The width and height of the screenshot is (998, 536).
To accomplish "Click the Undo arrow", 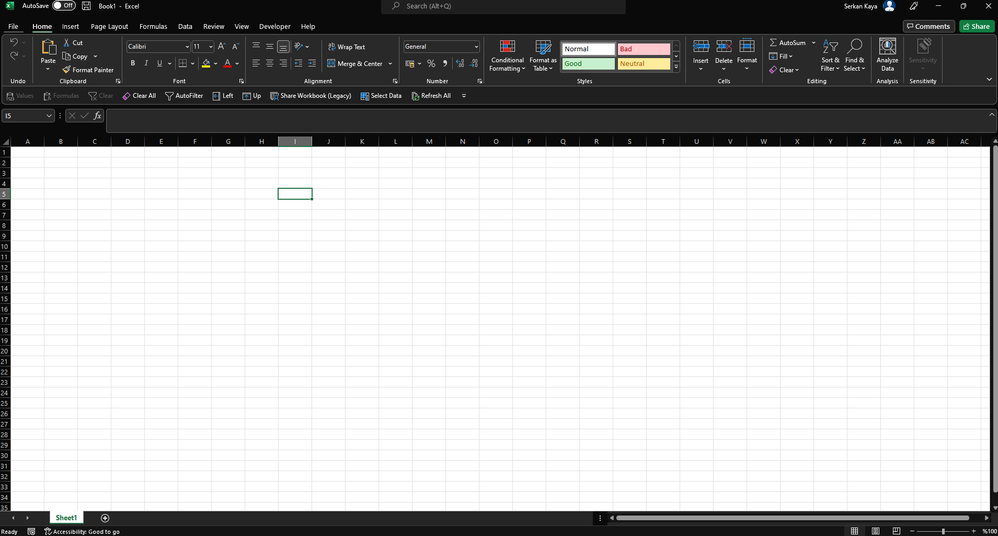I will pos(14,43).
